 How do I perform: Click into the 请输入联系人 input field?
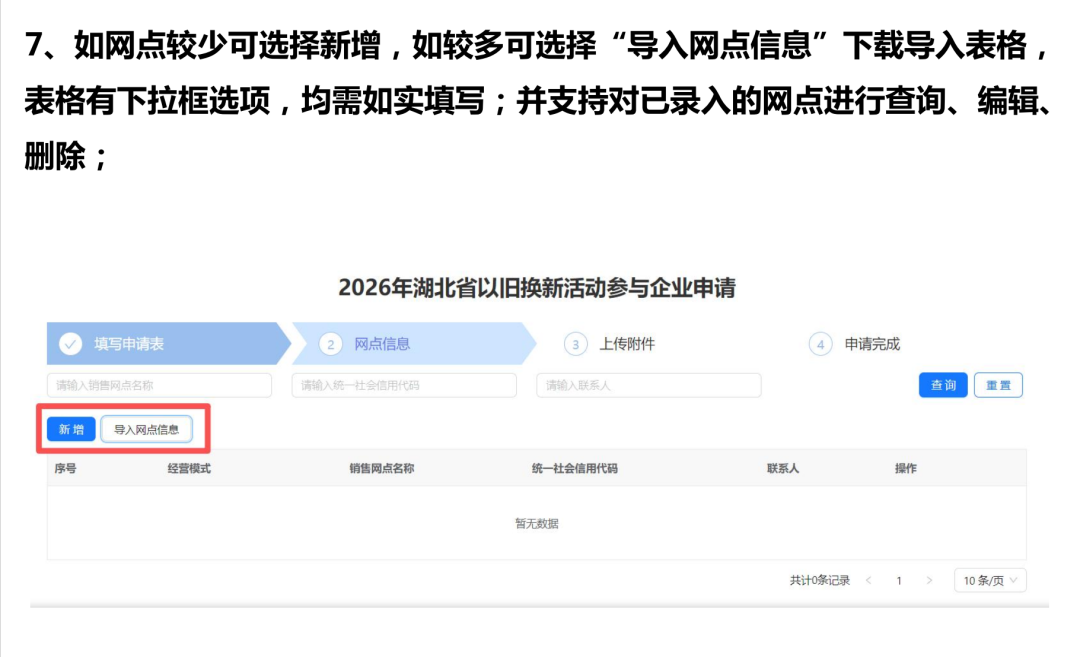648,385
